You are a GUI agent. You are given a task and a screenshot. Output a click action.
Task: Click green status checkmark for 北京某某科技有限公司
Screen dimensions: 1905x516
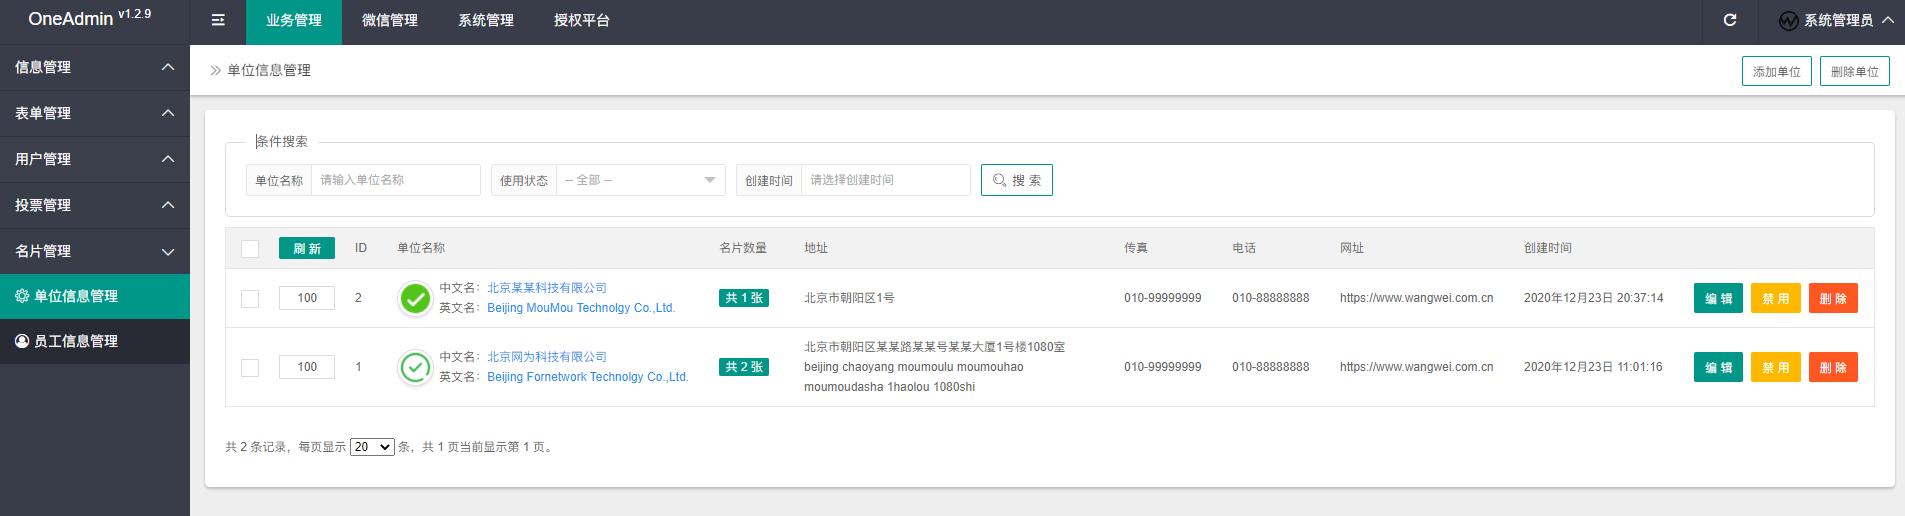[415, 298]
